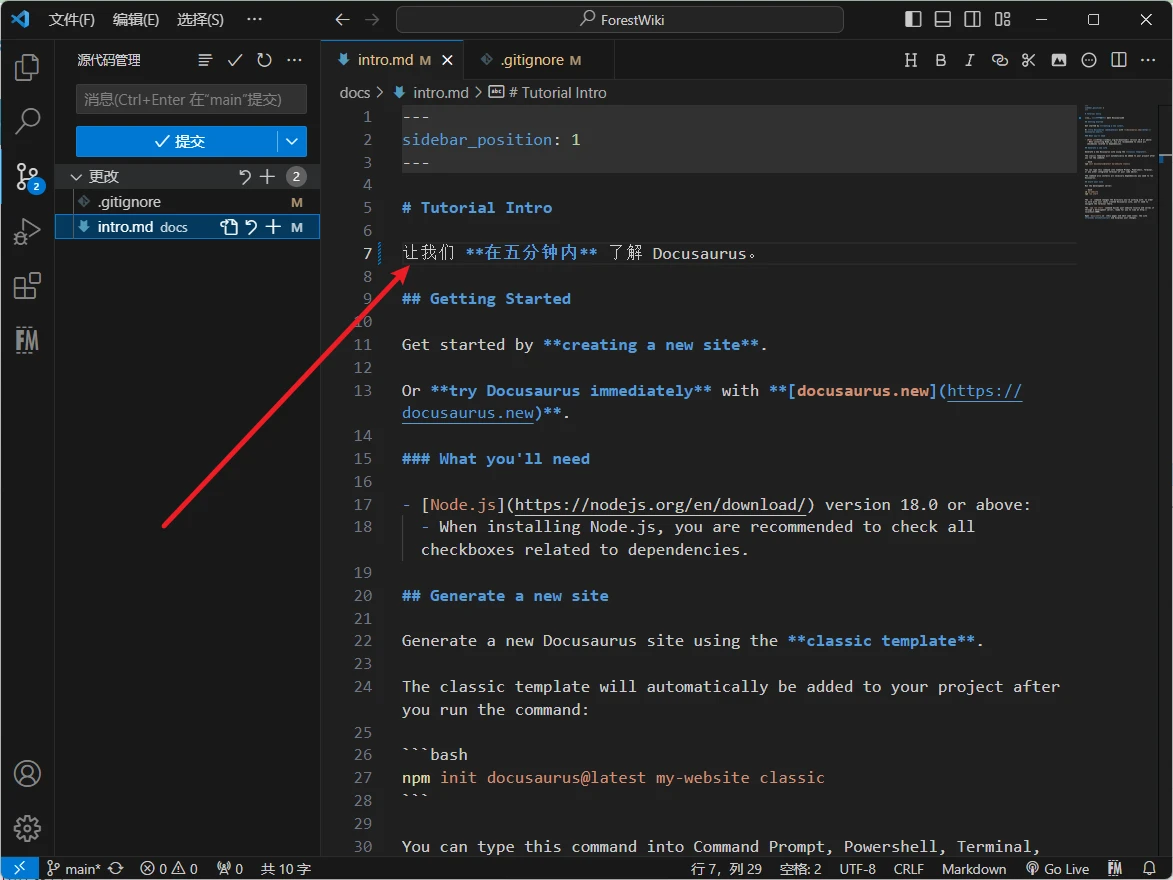Click the commit message input field
The width and height of the screenshot is (1173, 880).
[x=191, y=99]
